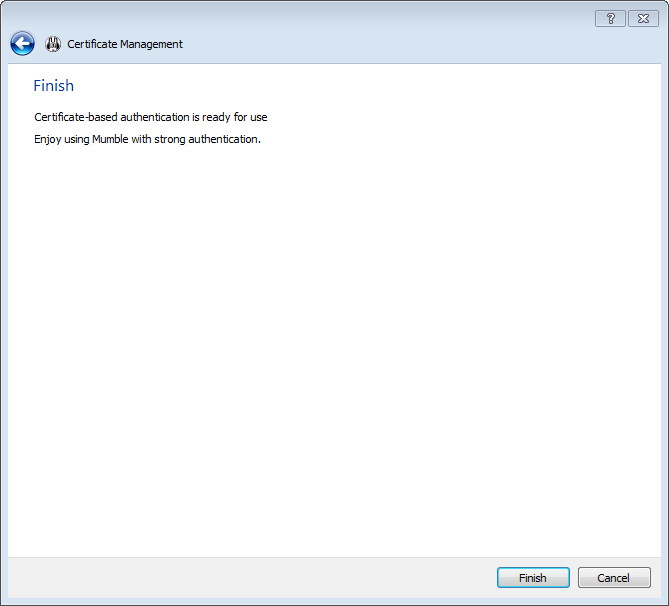The width and height of the screenshot is (669, 606).
Task: Cancel the certificate wizard
Action: tap(614, 578)
